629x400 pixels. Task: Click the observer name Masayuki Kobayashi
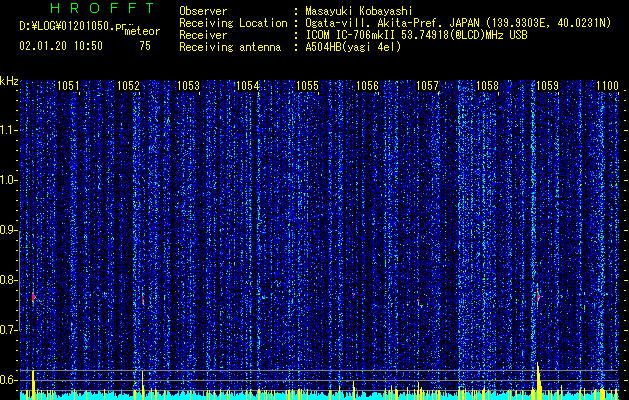pos(359,11)
